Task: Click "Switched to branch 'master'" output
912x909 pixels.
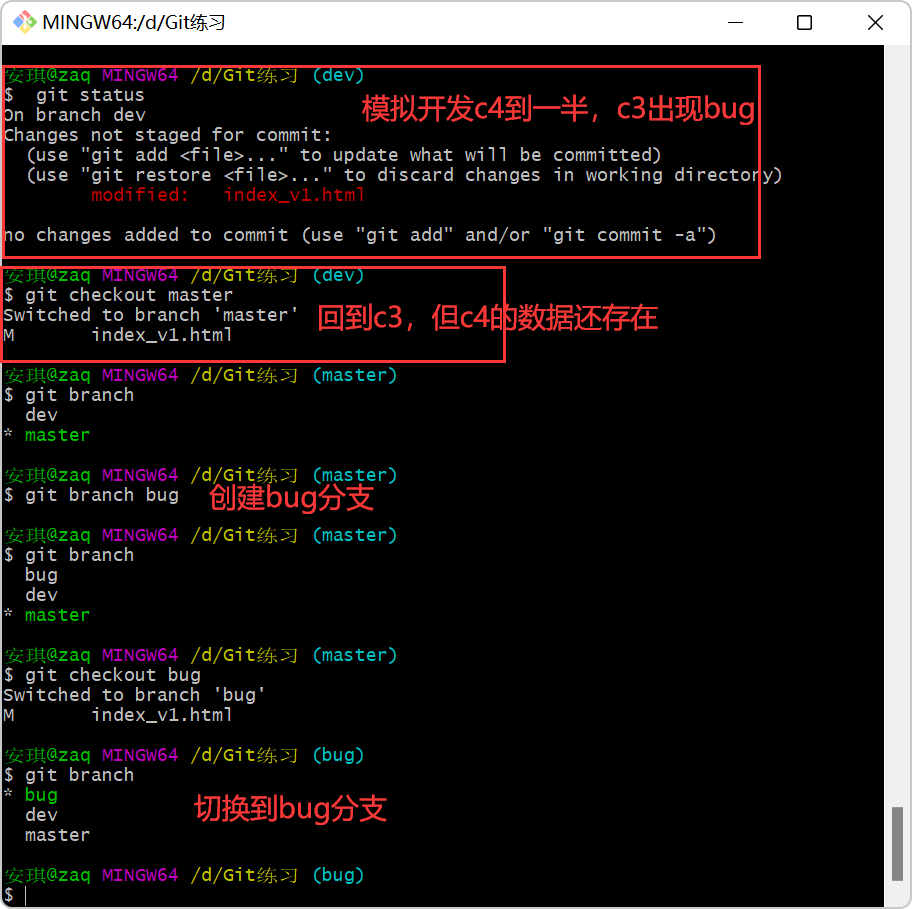Action: pyautogui.click(x=151, y=315)
